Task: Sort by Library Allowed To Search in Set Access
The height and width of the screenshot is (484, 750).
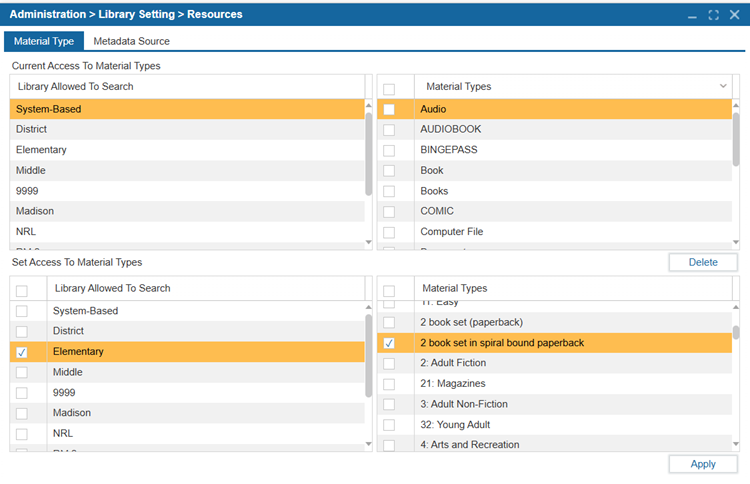Action: coord(206,288)
